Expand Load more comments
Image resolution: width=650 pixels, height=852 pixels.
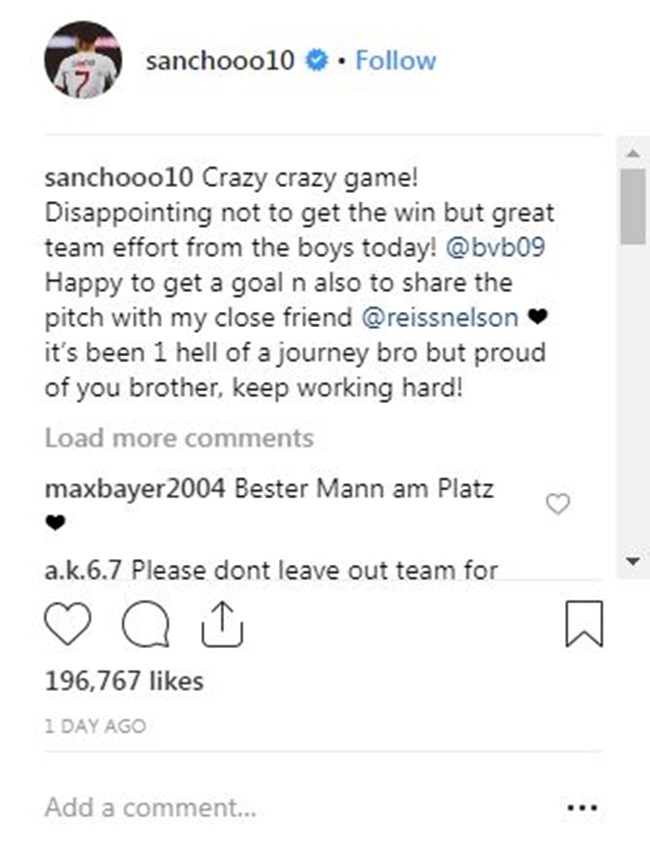[x=179, y=438]
